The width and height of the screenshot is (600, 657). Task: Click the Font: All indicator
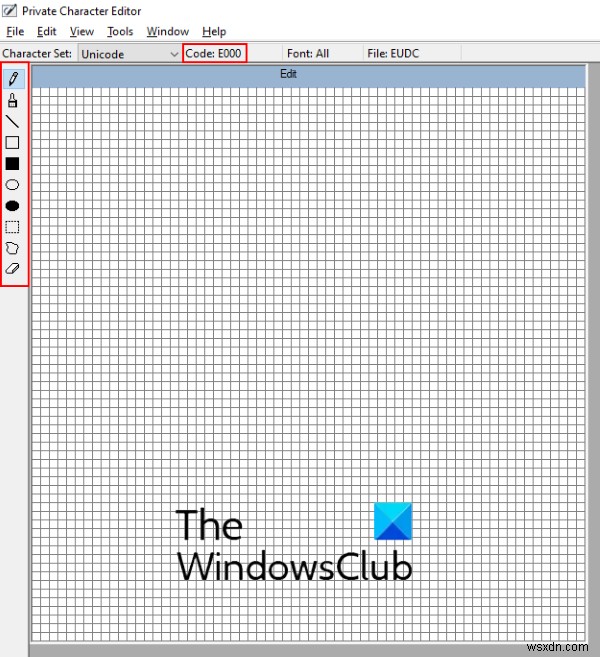coord(308,53)
